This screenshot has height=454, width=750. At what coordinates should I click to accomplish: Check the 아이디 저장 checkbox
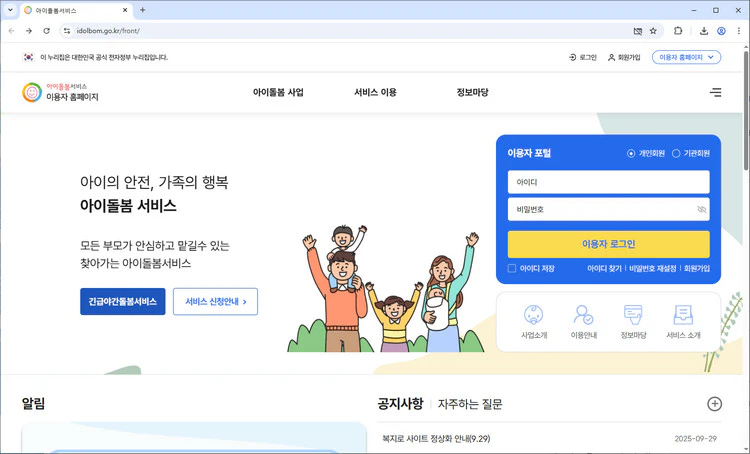click(x=512, y=268)
